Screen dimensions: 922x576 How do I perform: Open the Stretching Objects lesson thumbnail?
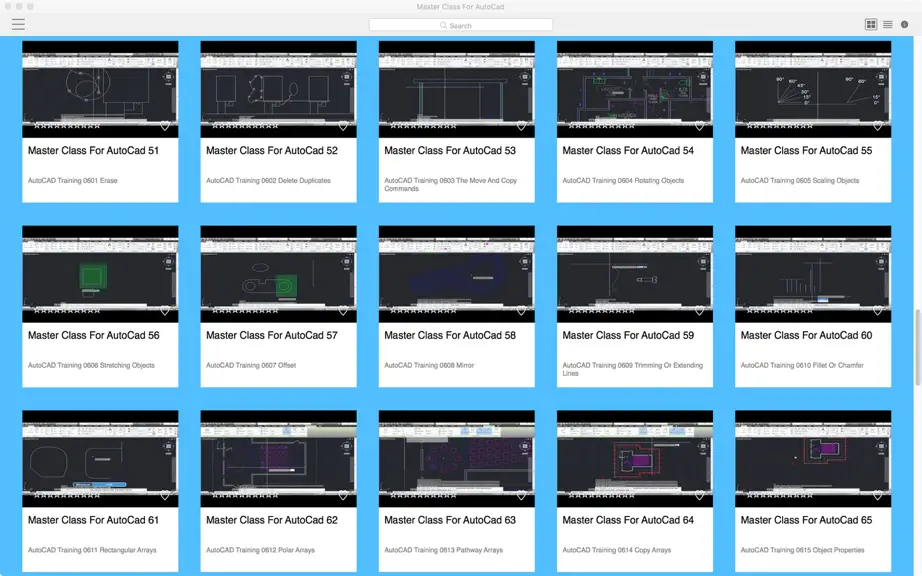100,274
